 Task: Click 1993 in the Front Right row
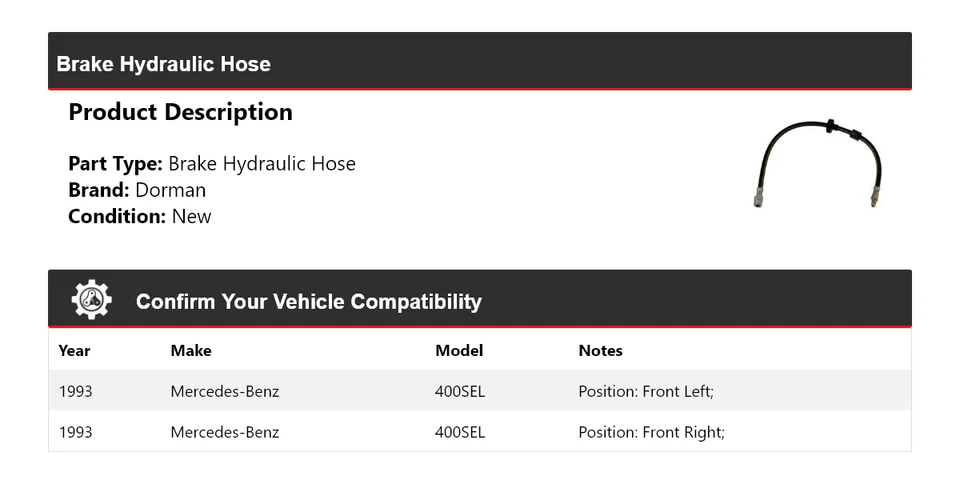point(75,432)
